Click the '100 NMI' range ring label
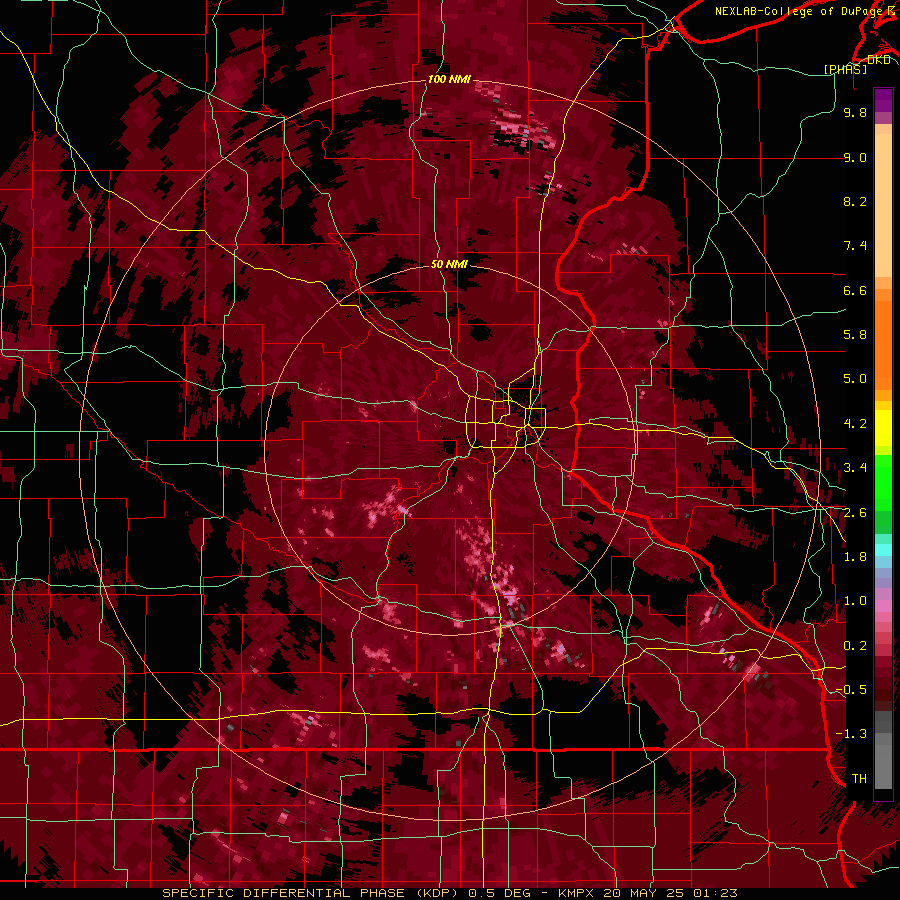 [x=449, y=79]
